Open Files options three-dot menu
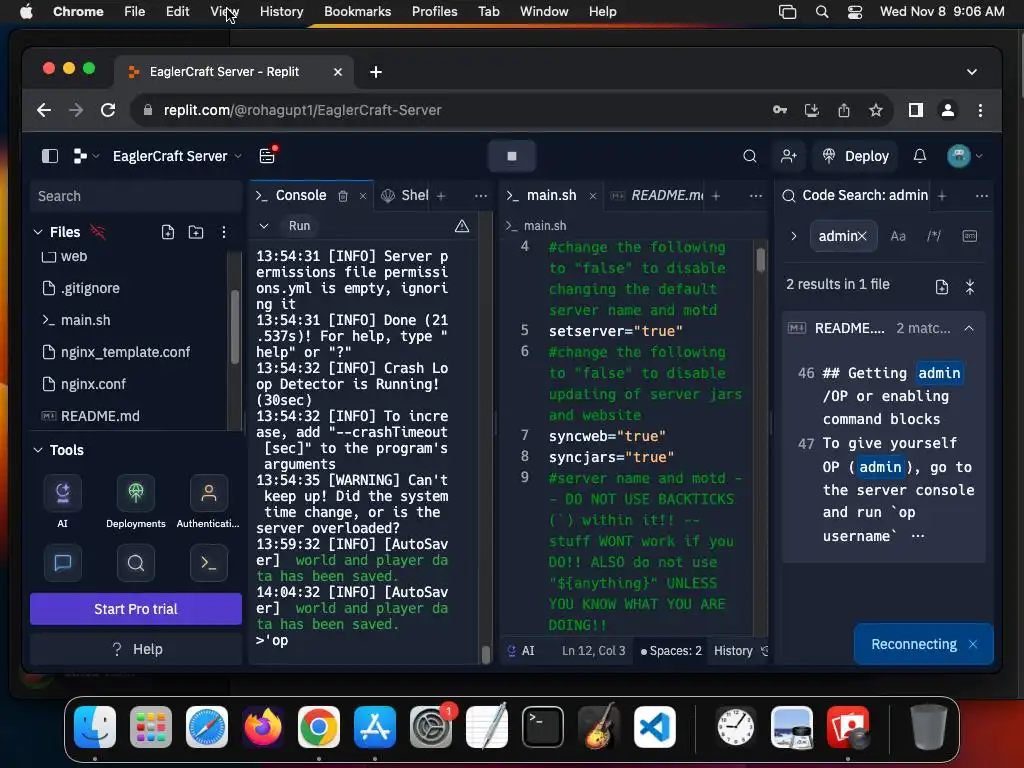The width and height of the screenshot is (1024, 768). point(224,232)
